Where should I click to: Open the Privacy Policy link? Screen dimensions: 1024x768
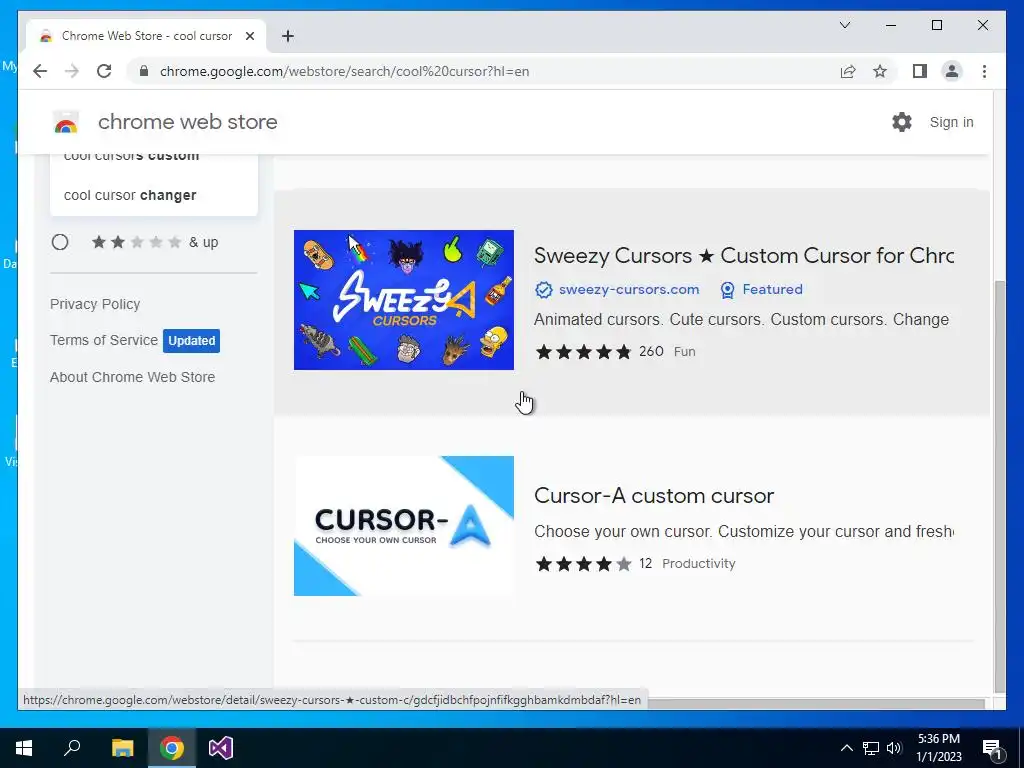pos(95,304)
